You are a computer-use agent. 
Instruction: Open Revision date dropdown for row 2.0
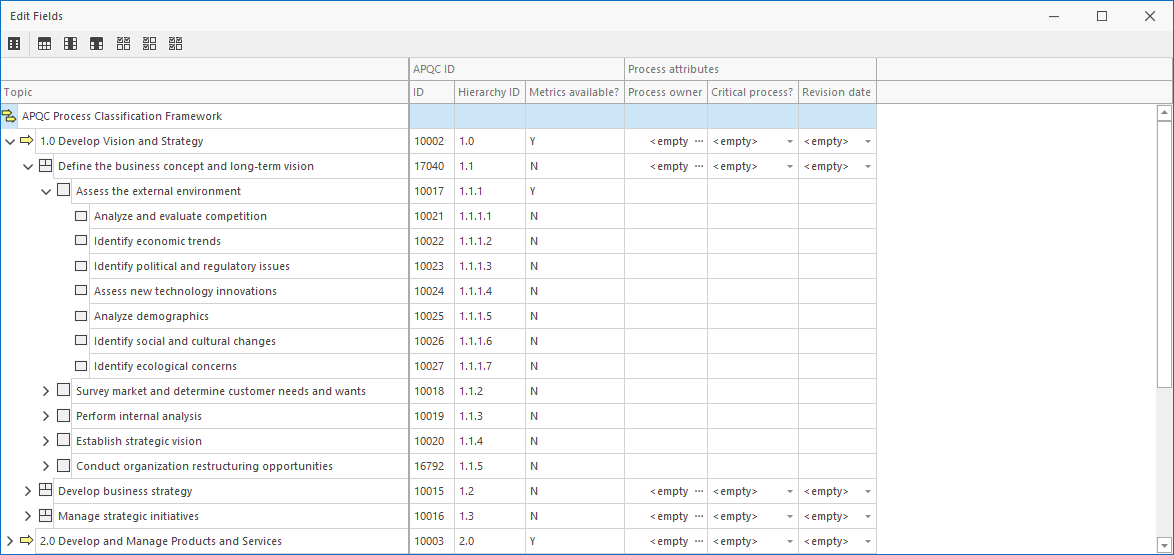[867, 541]
